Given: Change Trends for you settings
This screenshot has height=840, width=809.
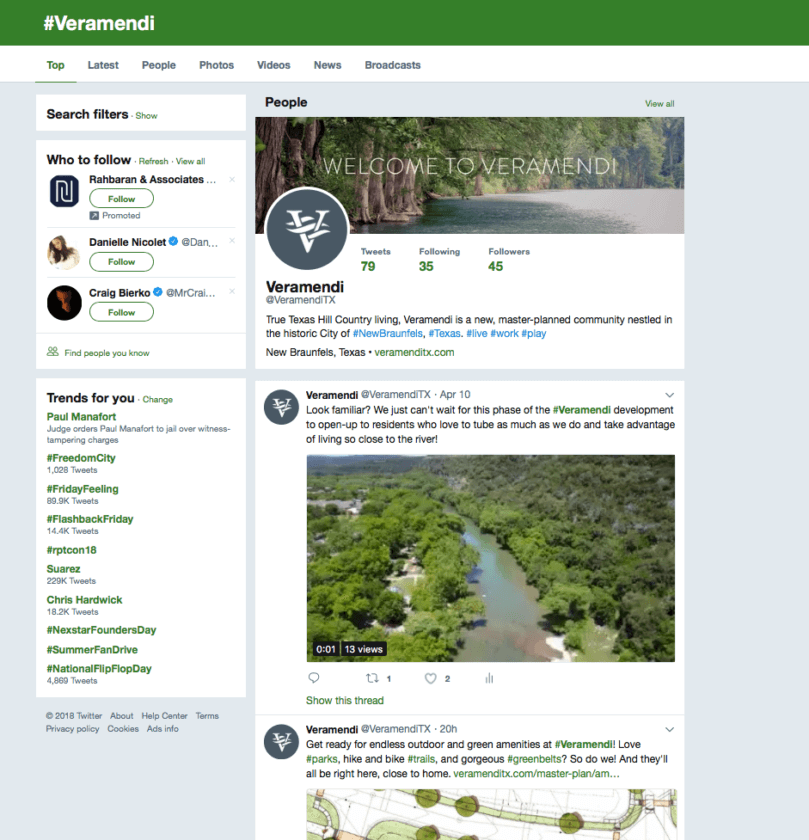Looking at the screenshot, I should pyautogui.click(x=158, y=400).
